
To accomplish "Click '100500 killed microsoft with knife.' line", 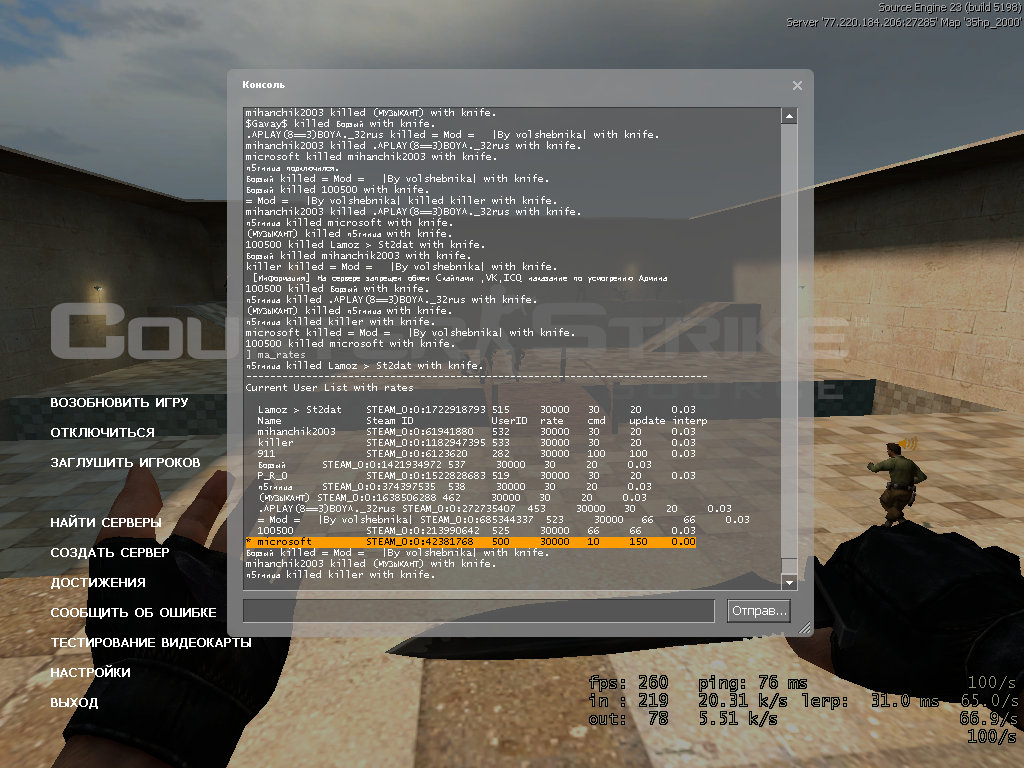I will 350,344.
